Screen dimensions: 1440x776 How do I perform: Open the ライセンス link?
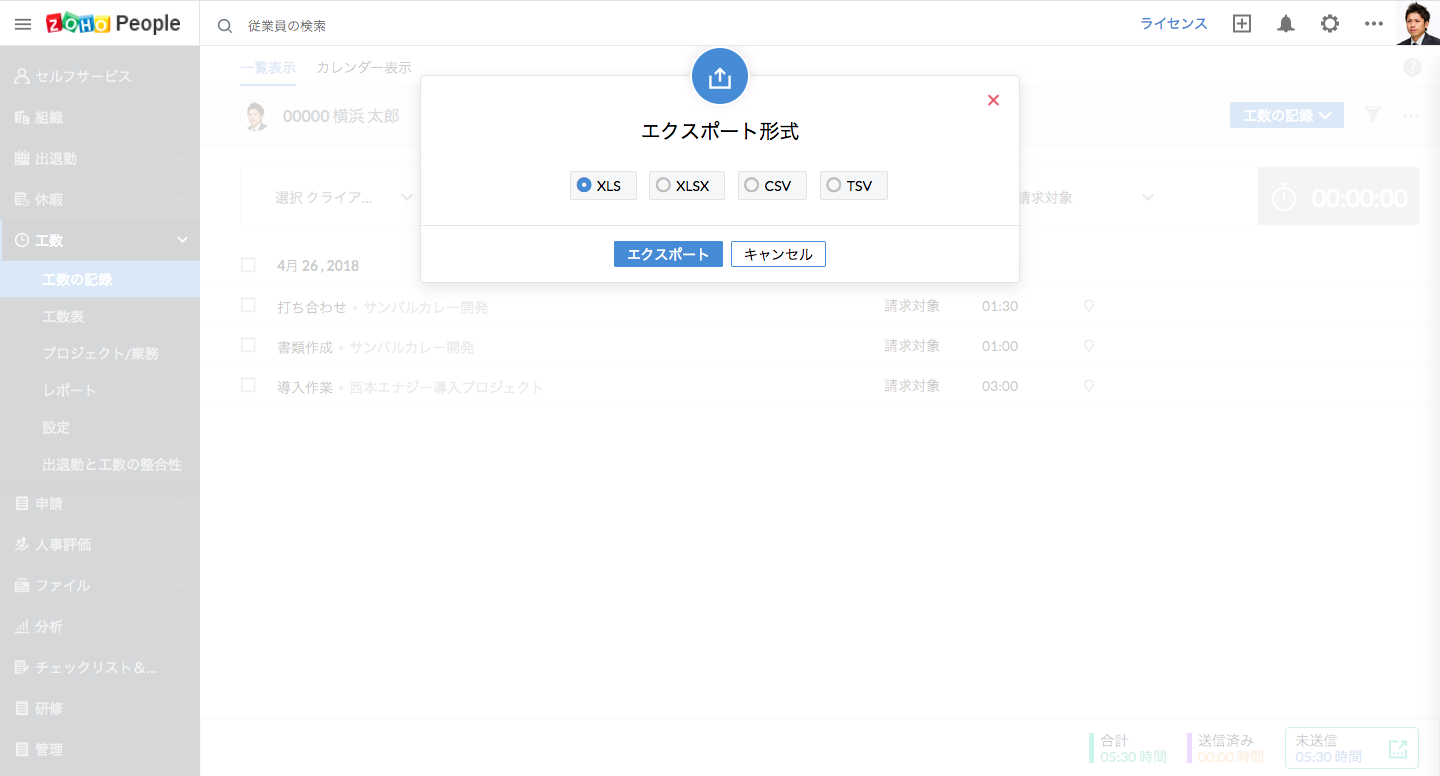point(1174,24)
